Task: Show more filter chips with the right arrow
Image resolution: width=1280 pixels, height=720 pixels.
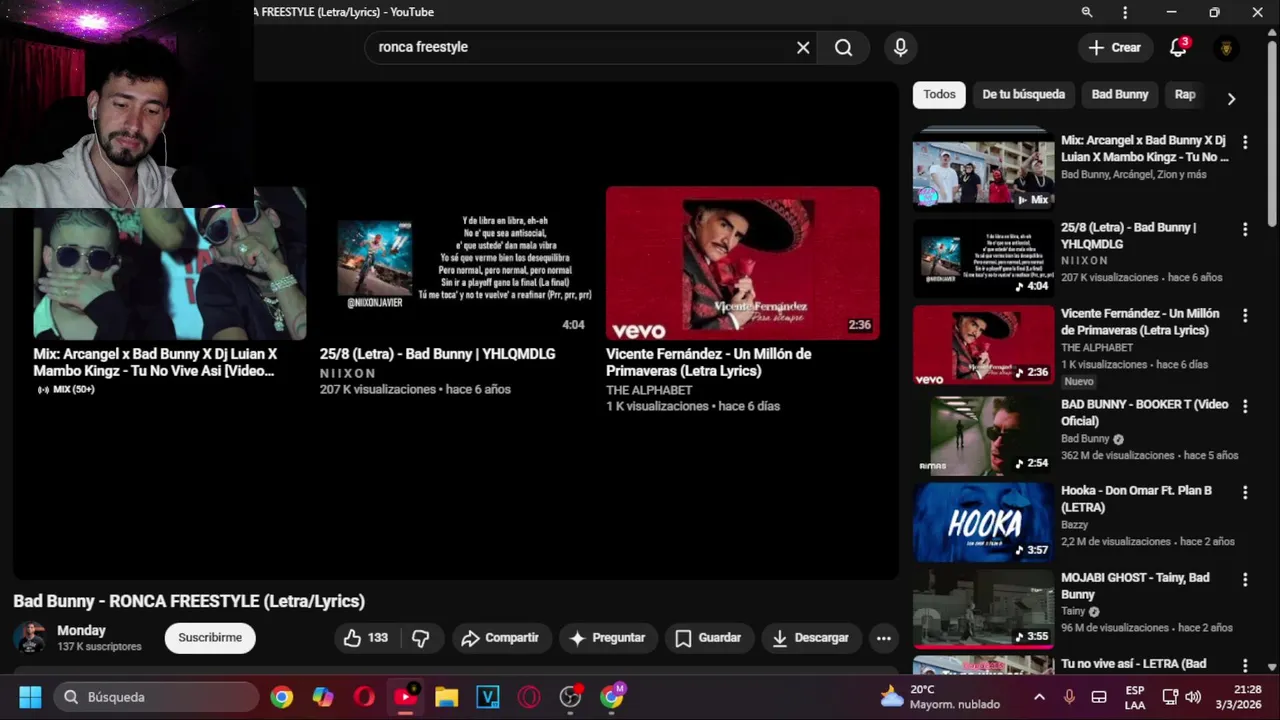Action: pos(1231,98)
